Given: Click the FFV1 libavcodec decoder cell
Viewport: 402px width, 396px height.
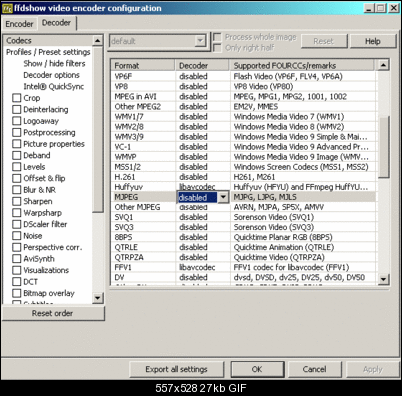Looking at the screenshot, I should tap(203, 267).
